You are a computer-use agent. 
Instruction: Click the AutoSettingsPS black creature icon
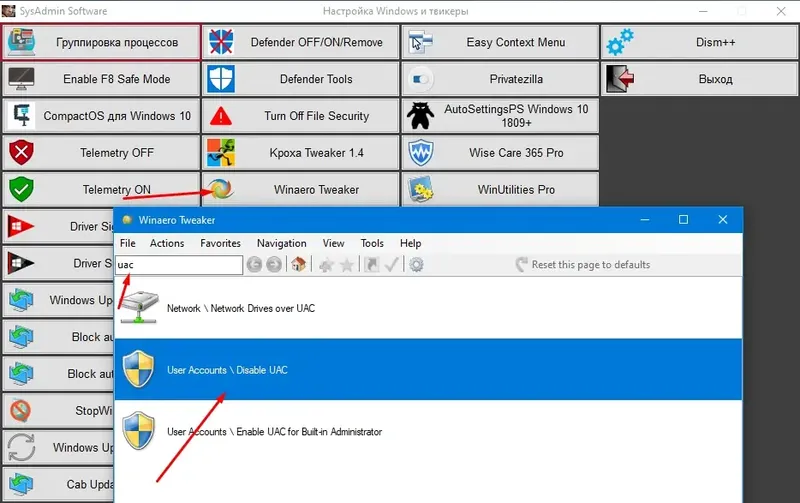420,116
